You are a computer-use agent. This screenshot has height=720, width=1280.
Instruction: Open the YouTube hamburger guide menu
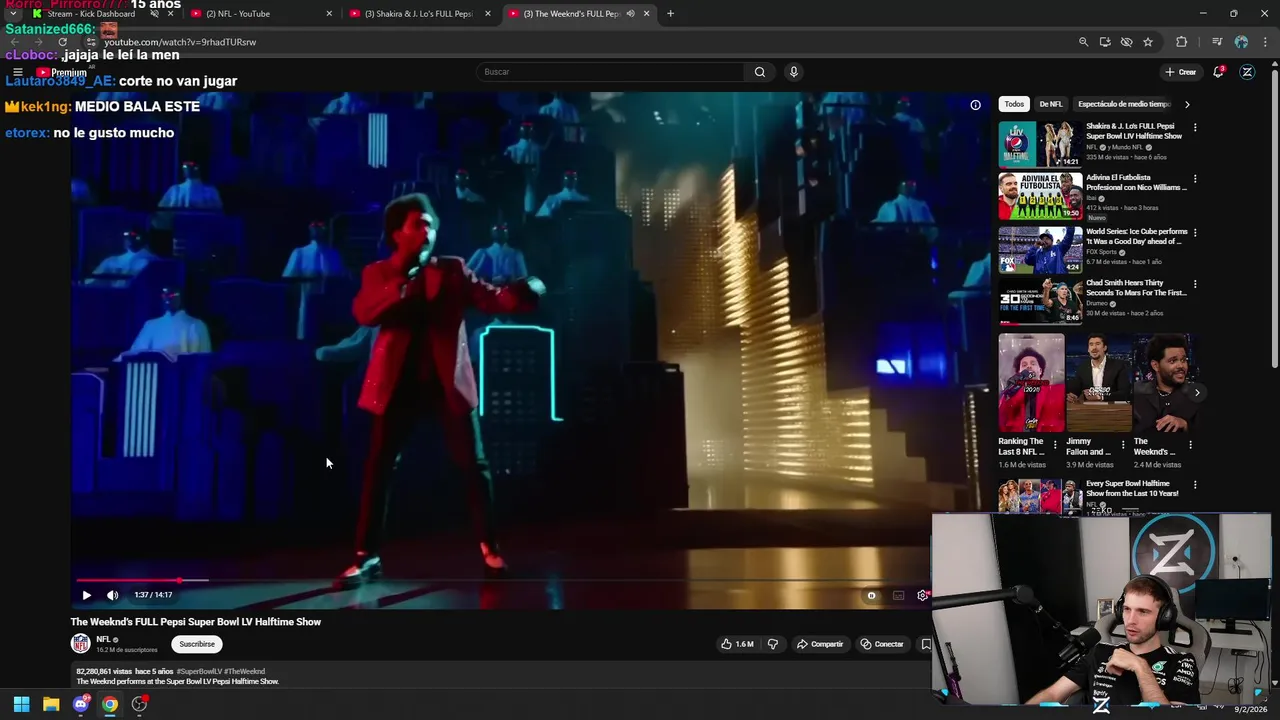click(x=17, y=72)
